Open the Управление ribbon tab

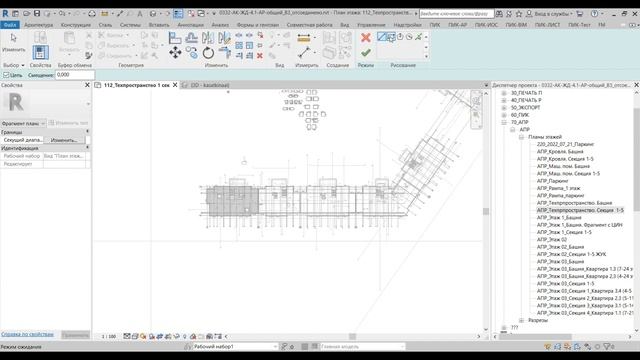[371, 25]
